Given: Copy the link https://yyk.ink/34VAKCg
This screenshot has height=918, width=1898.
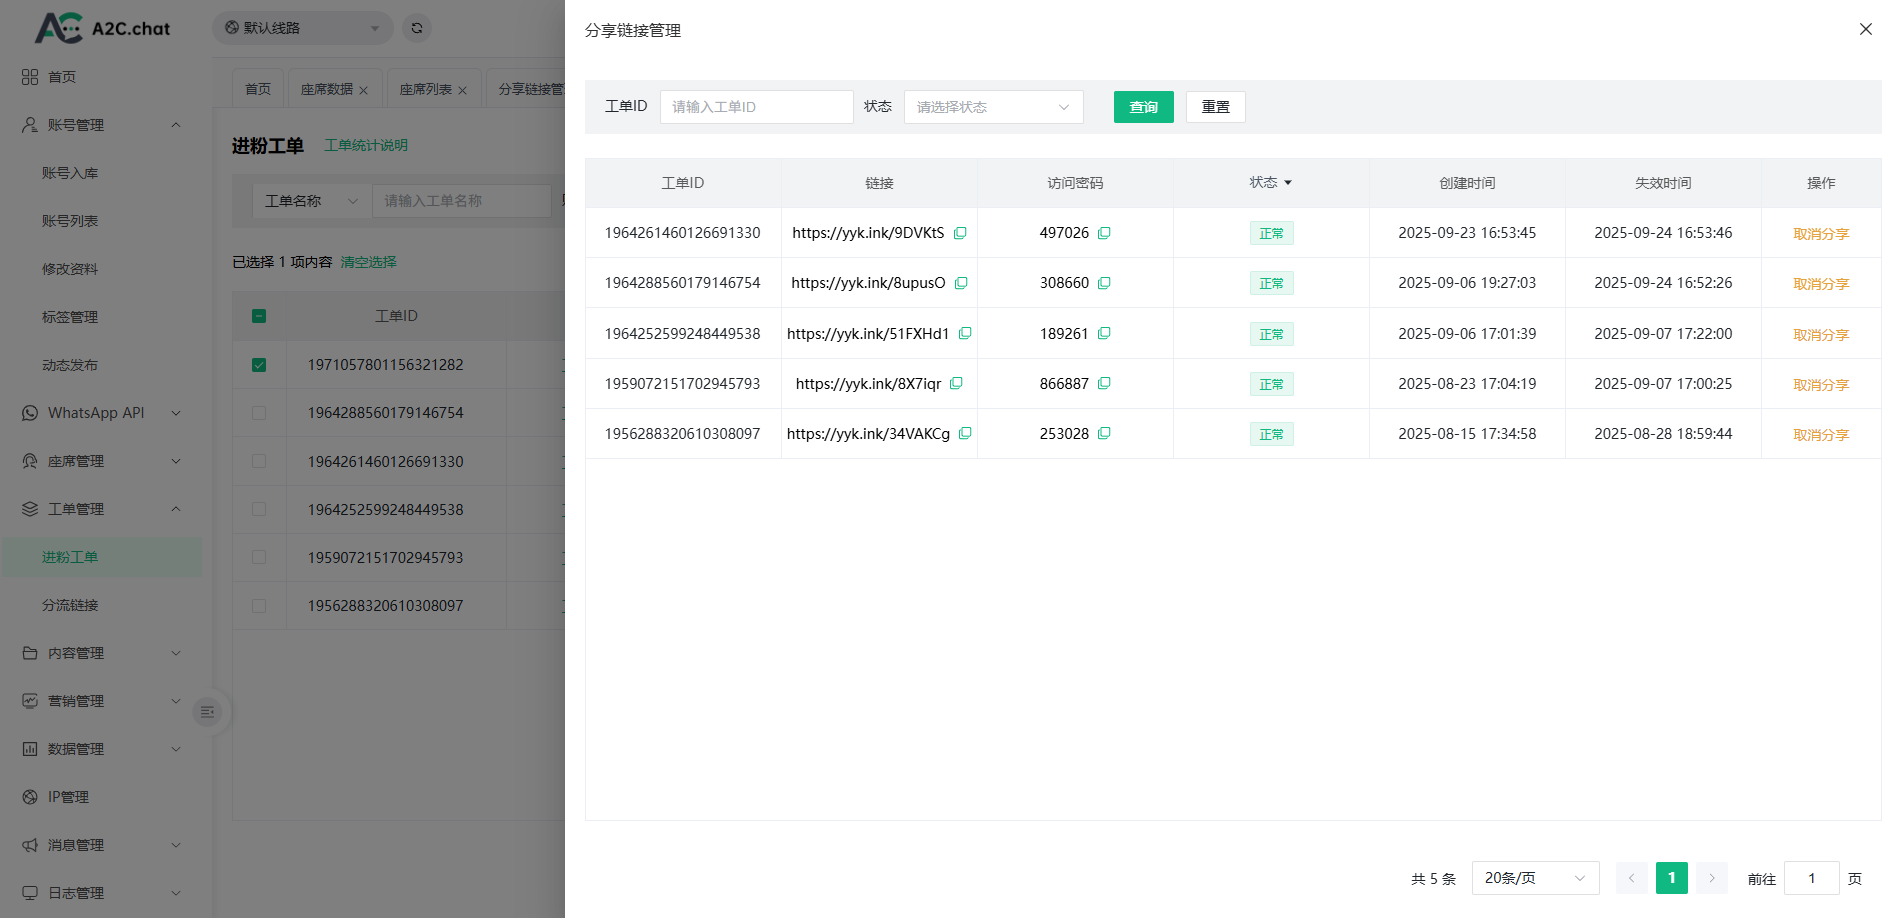Looking at the screenshot, I should pos(965,433).
